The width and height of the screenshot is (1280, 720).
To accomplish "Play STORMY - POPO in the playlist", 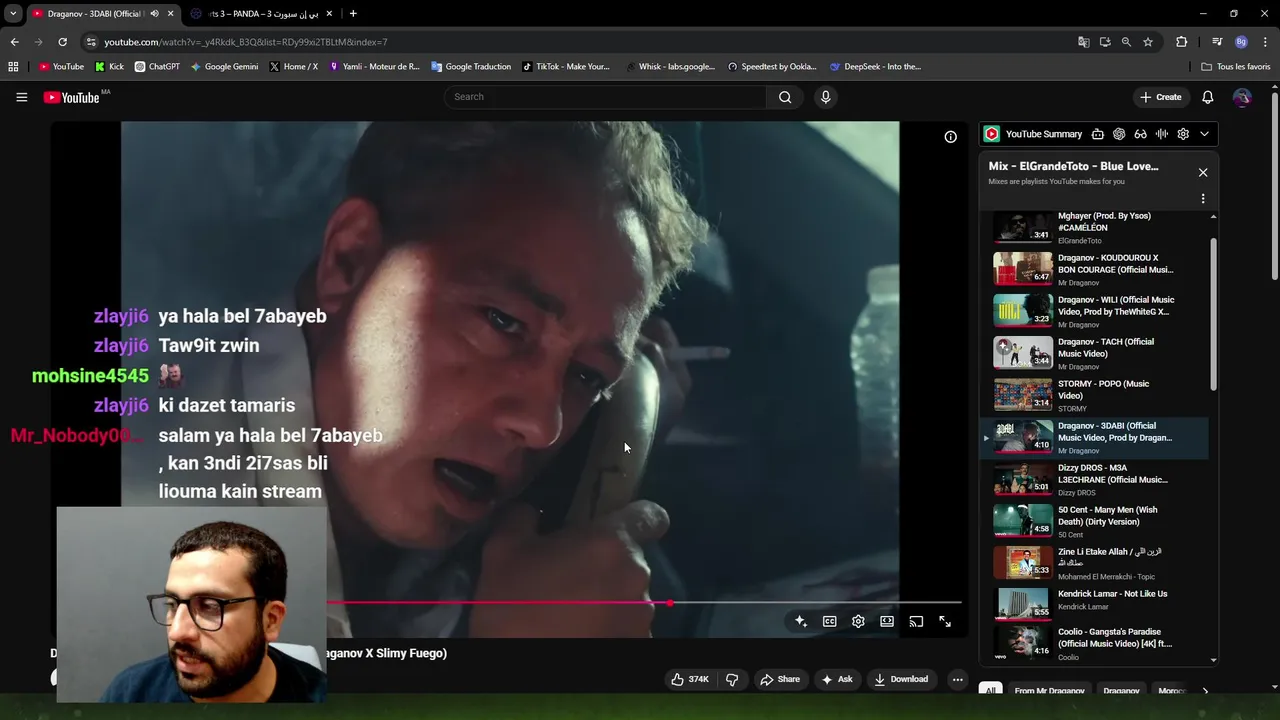I will (x=1094, y=395).
